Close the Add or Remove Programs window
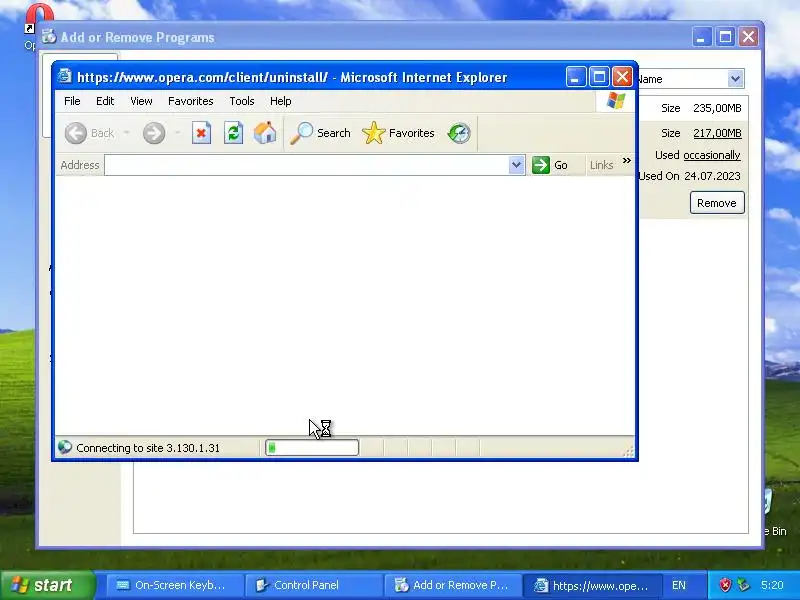The height and width of the screenshot is (600, 800). [748, 37]
